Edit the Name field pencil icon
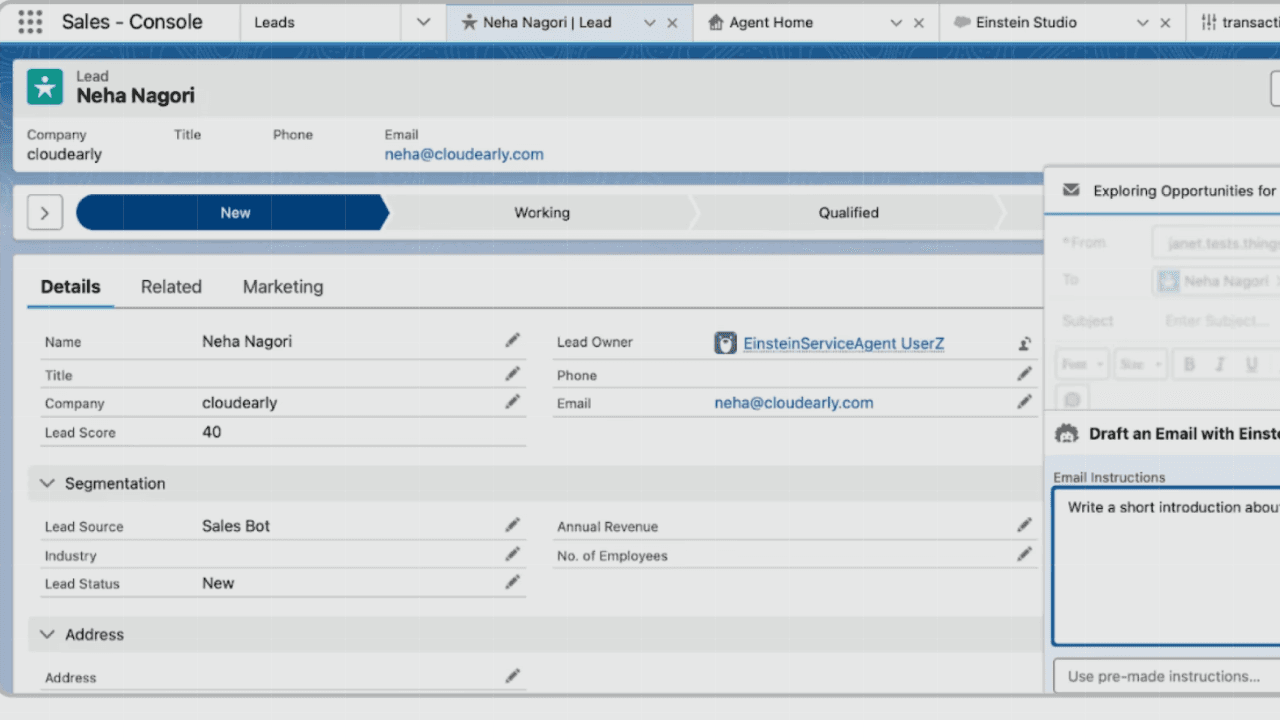Screen dimensions: 1280x720 click(x=513, y=341)
